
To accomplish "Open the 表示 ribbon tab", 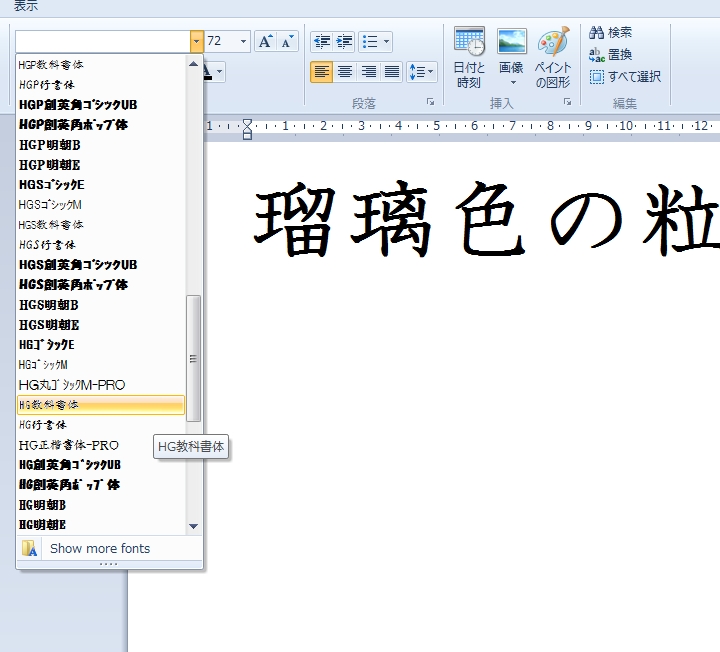I will pos(26,6).
